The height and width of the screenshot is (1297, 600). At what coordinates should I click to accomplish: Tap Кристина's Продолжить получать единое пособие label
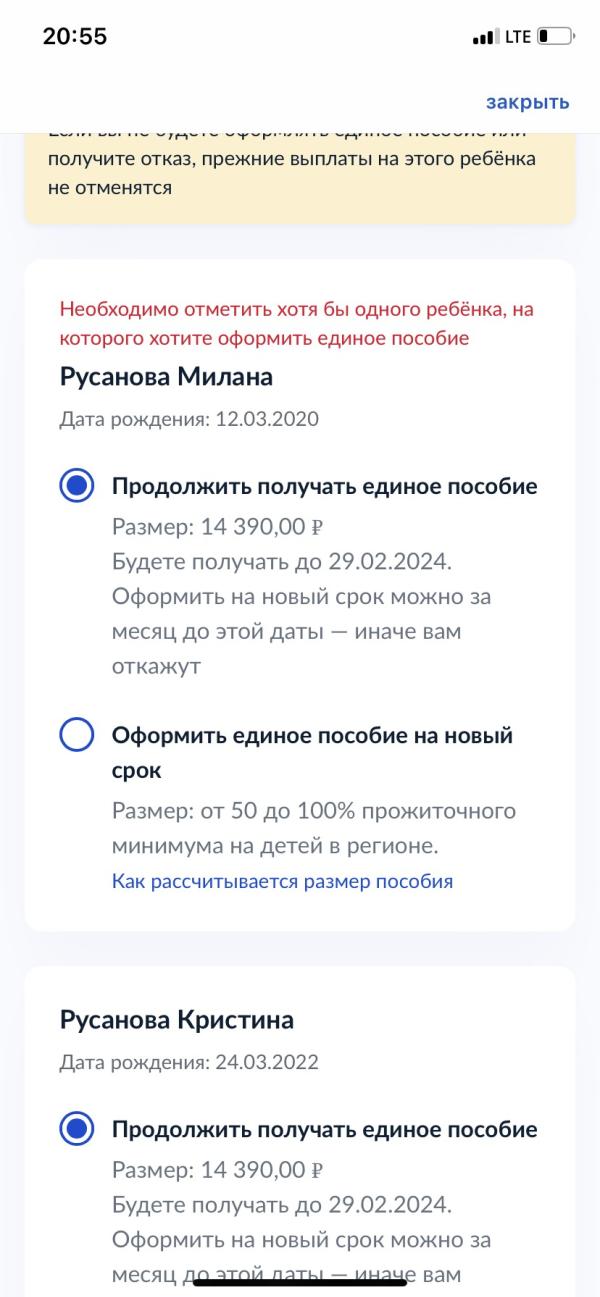[x=325, y=1130]
